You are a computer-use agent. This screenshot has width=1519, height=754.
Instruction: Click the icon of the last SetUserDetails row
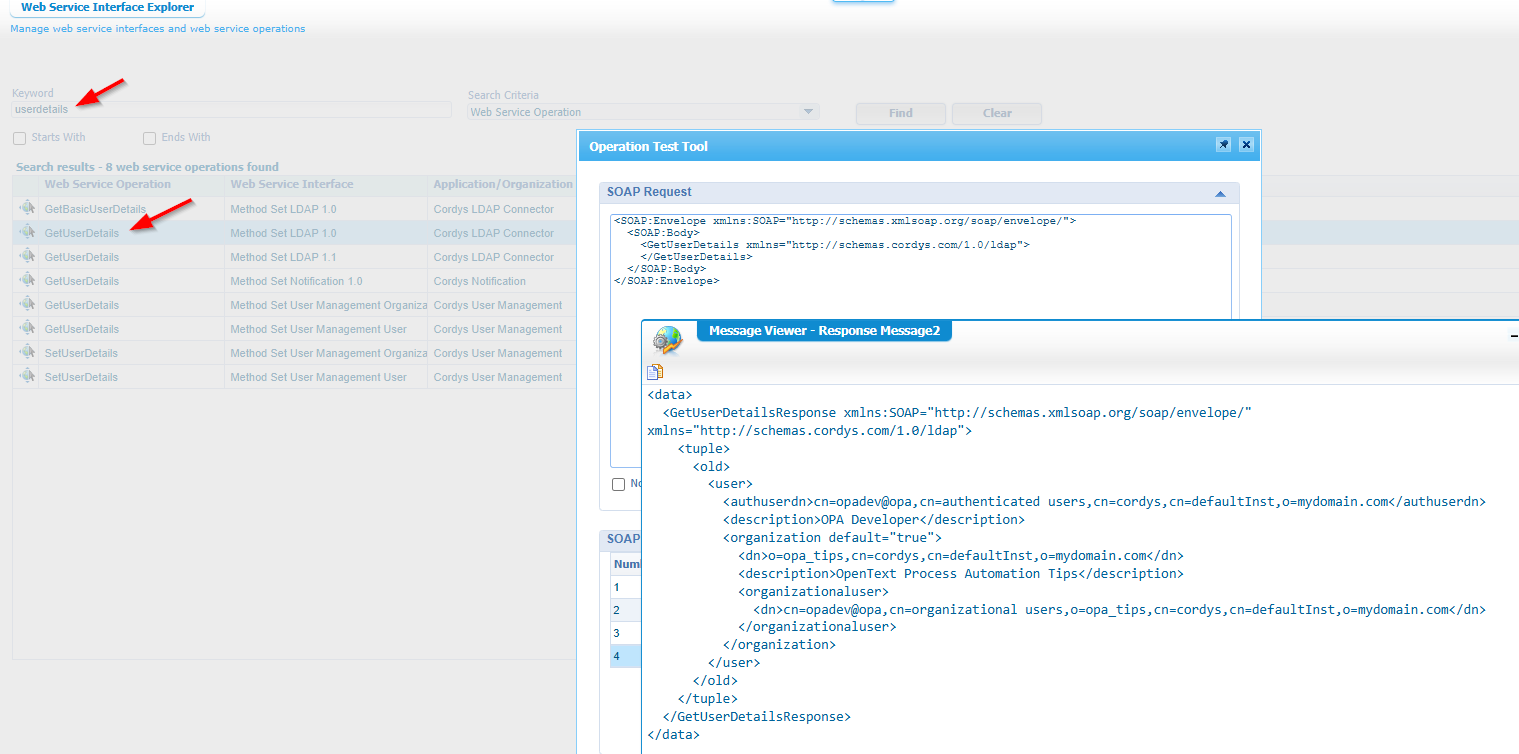click(x=26, y=377)
